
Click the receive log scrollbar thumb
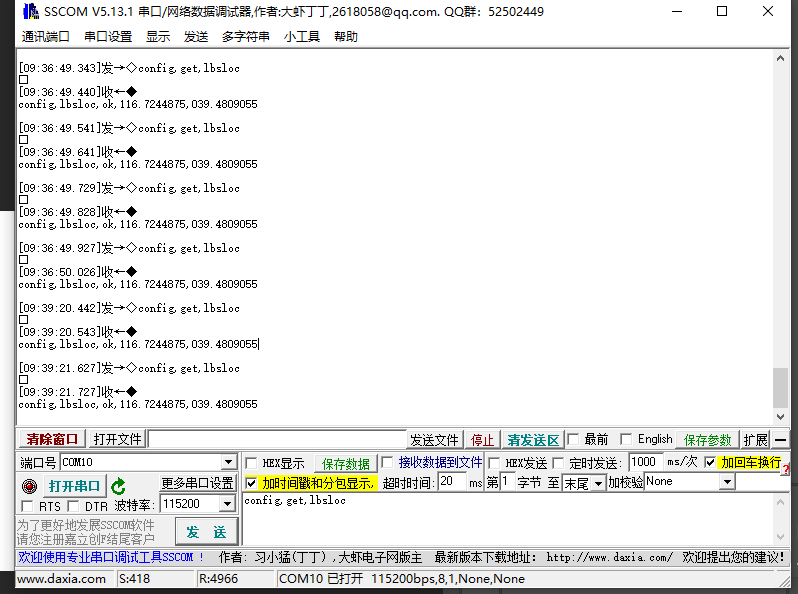coord(780,387)
